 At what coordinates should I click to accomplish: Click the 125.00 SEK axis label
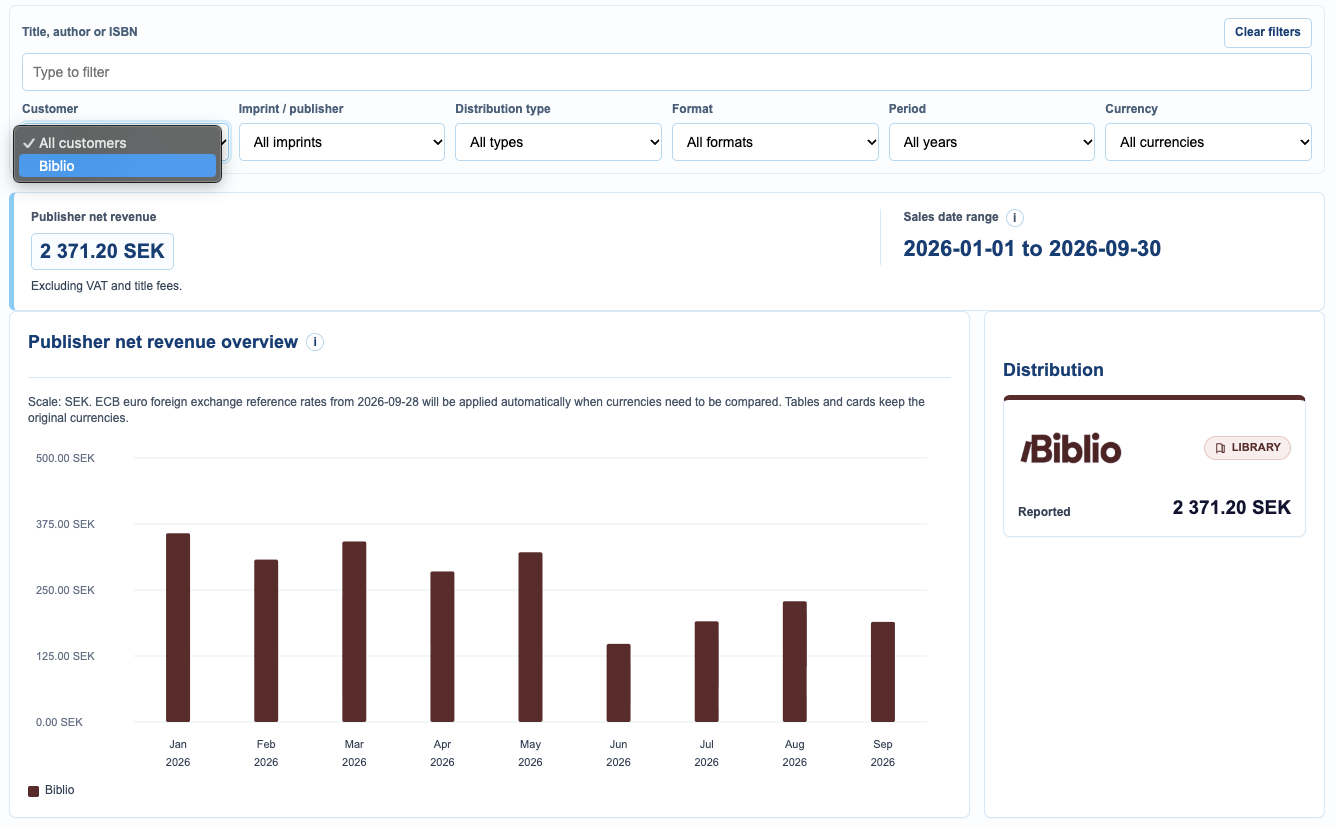click(x=65, y=656)
